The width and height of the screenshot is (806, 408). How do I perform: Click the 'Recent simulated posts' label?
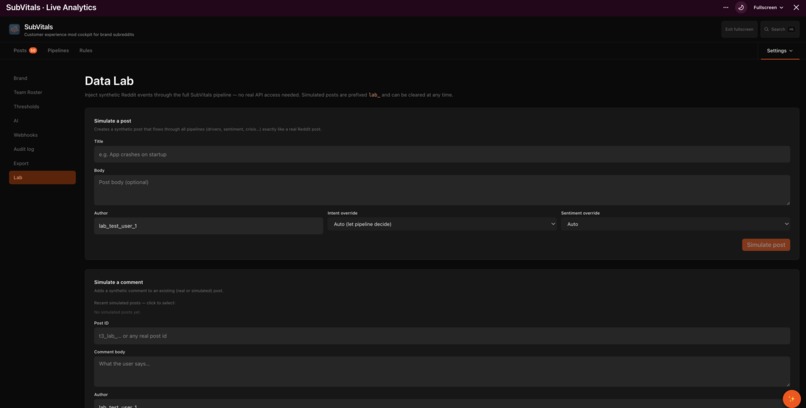click(134, 303)
